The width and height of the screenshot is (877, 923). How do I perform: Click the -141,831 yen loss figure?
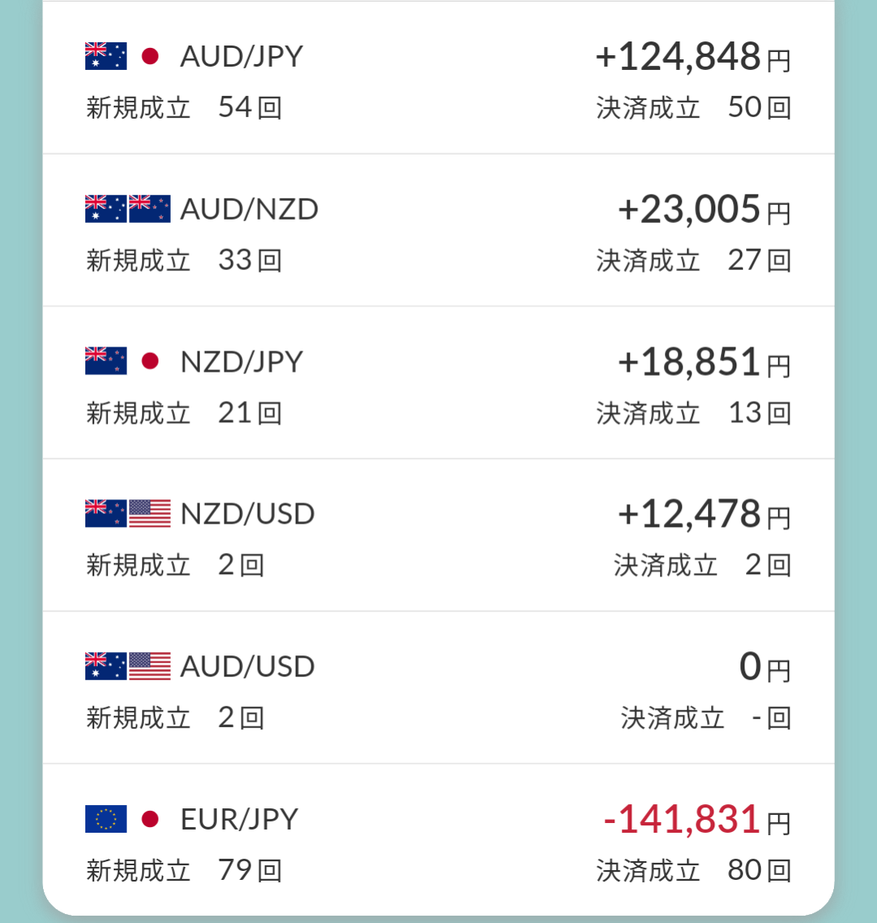697,819
